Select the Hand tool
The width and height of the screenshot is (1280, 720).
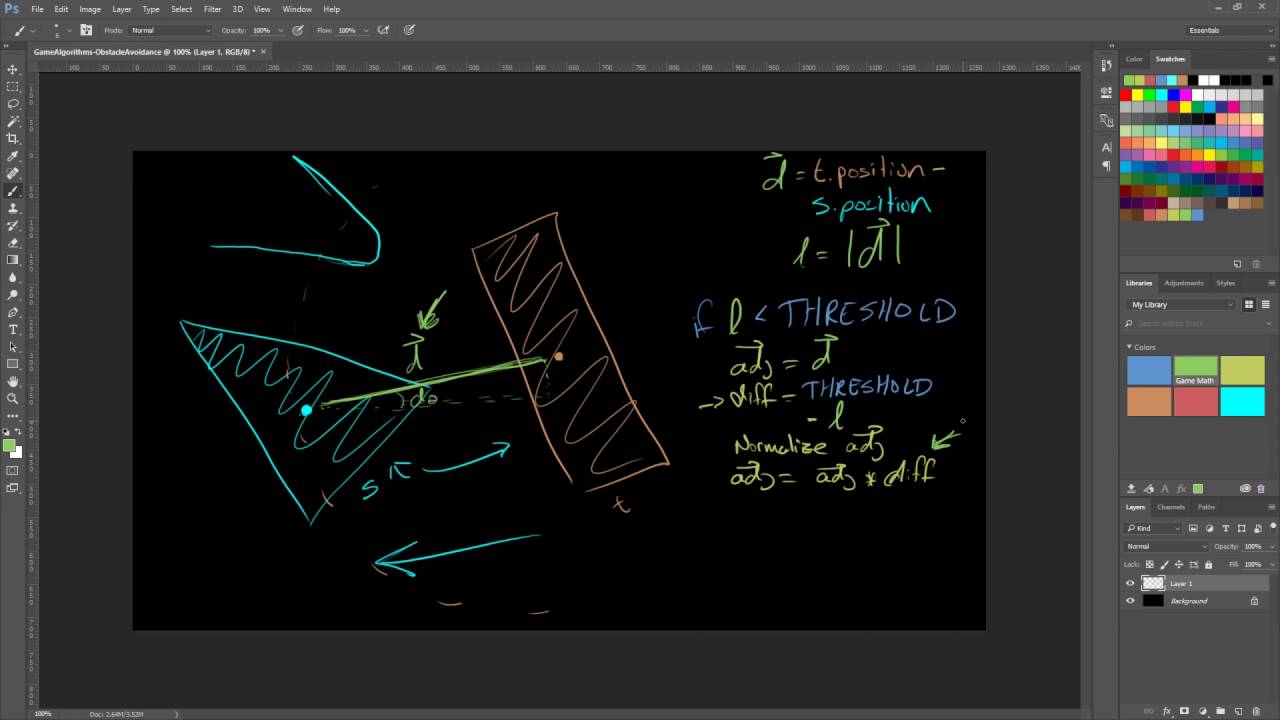click(x=13, y=381)
